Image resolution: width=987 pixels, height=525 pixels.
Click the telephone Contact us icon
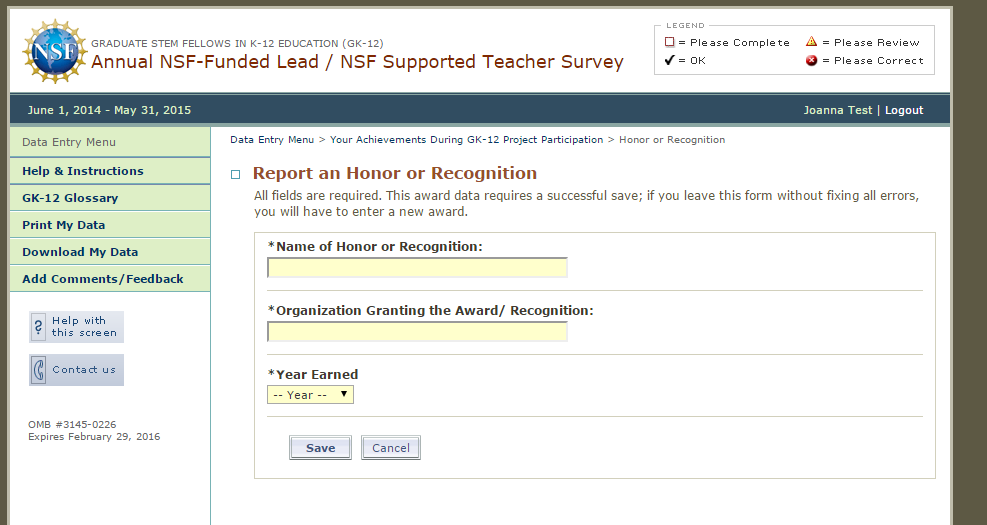coord(39,369)
